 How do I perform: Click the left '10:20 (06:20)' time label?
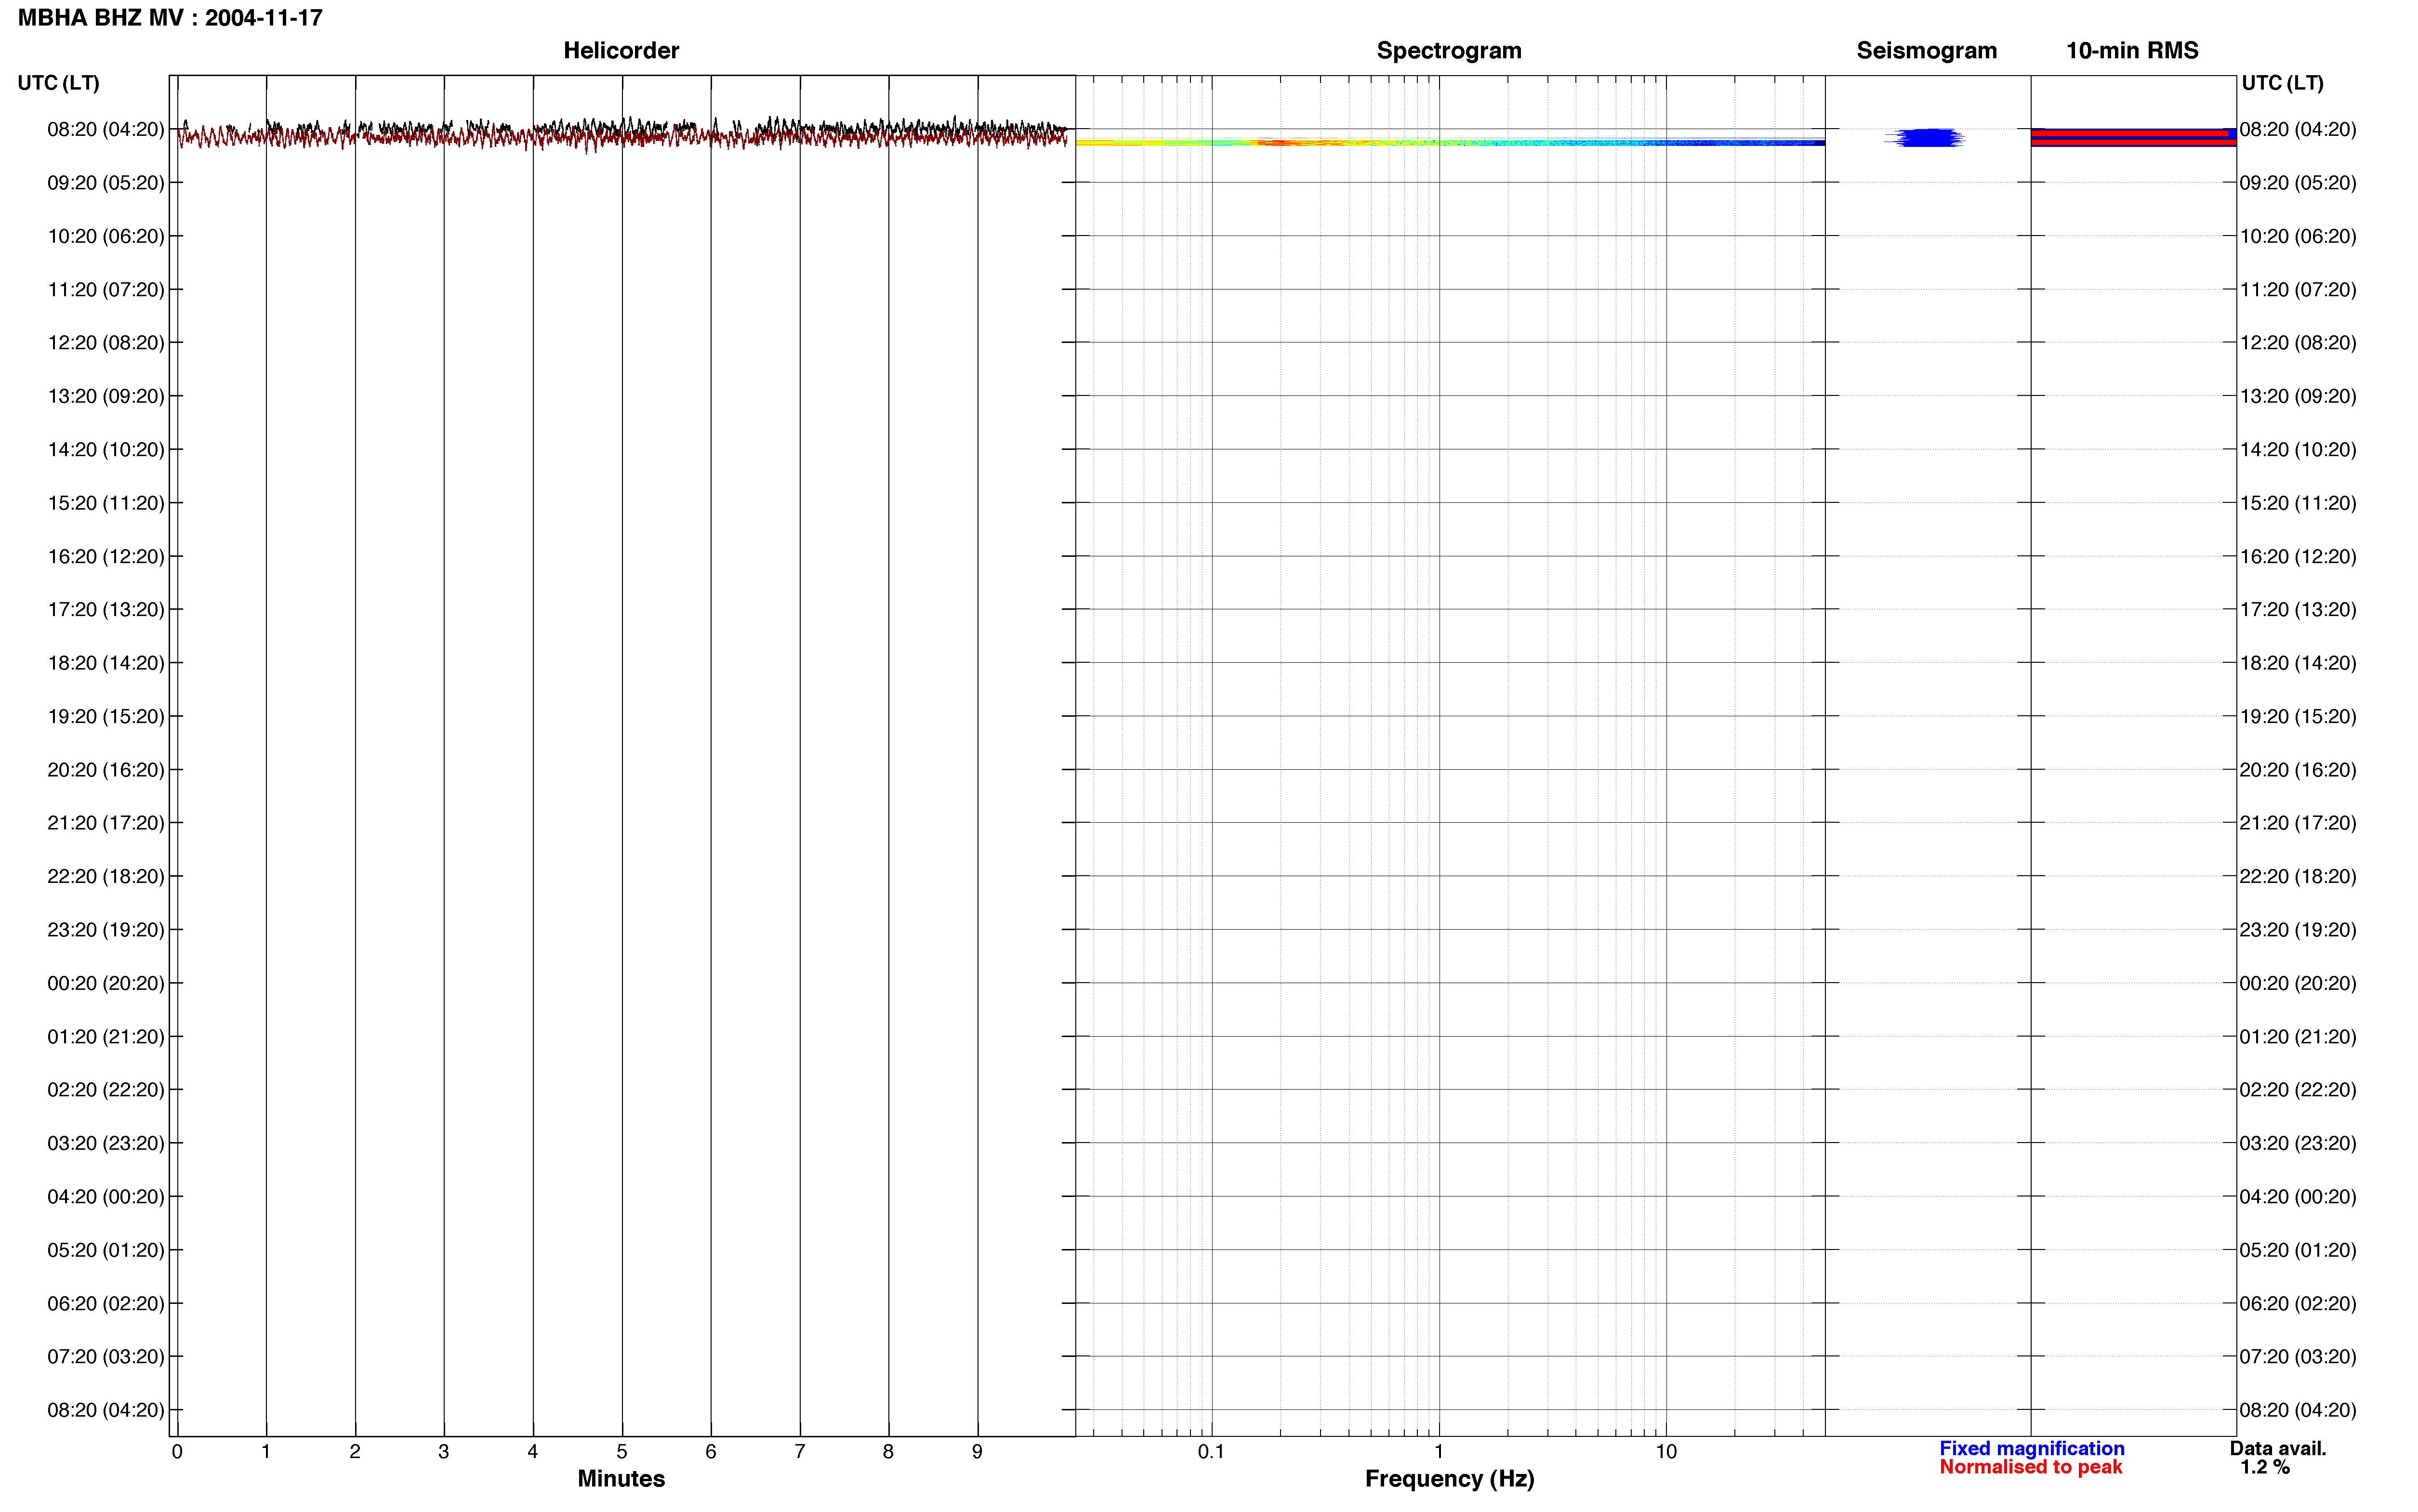point(106,236)
